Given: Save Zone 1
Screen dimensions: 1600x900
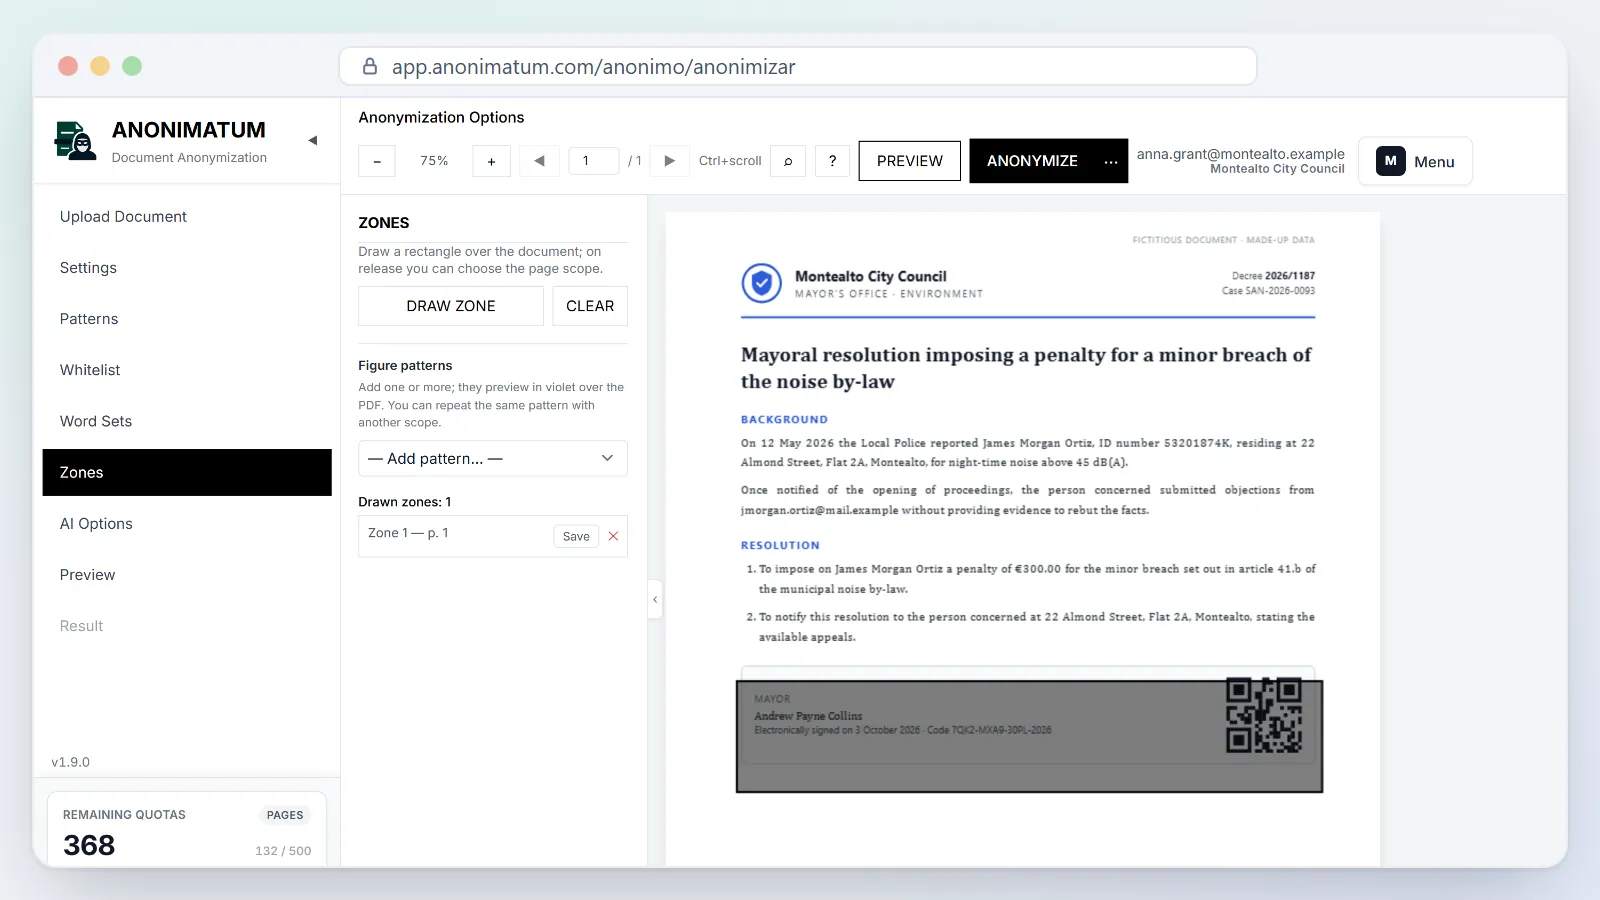Looking at the screenshot, I should [576, 536].
